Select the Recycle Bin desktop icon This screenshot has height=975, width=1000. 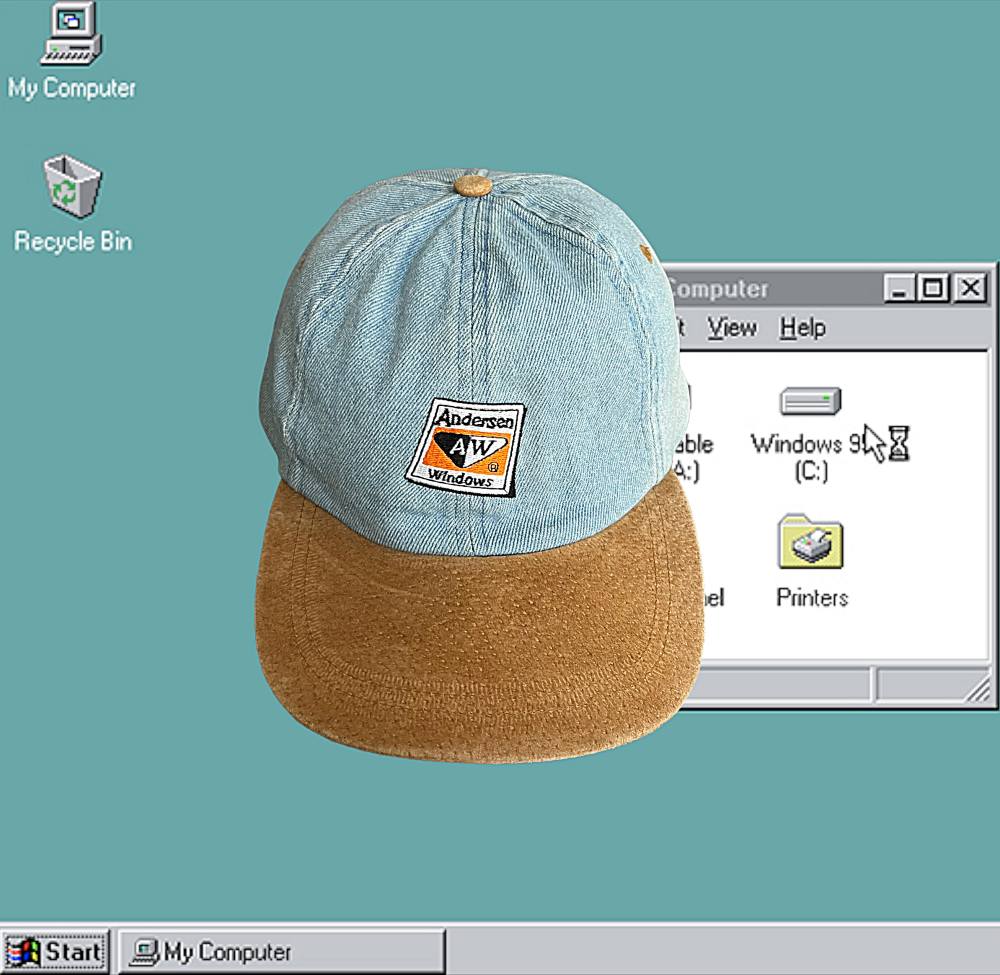(72, 188)
